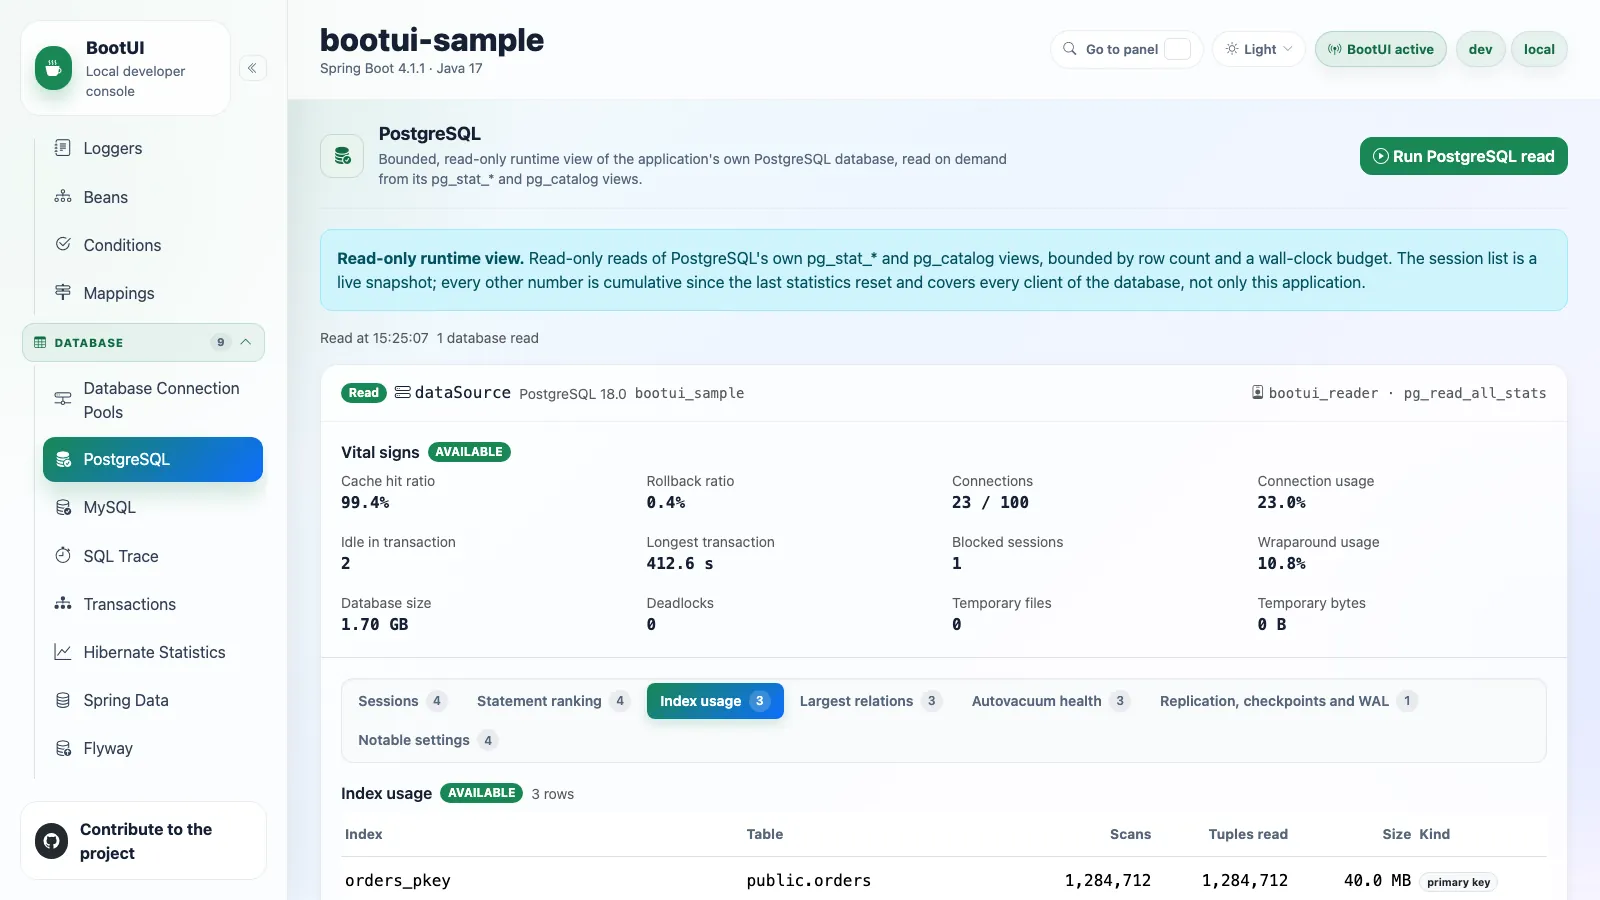Screen dimensions: 1600x900
Task: Open the Sessions tab
Action: (x=402, y=701)
